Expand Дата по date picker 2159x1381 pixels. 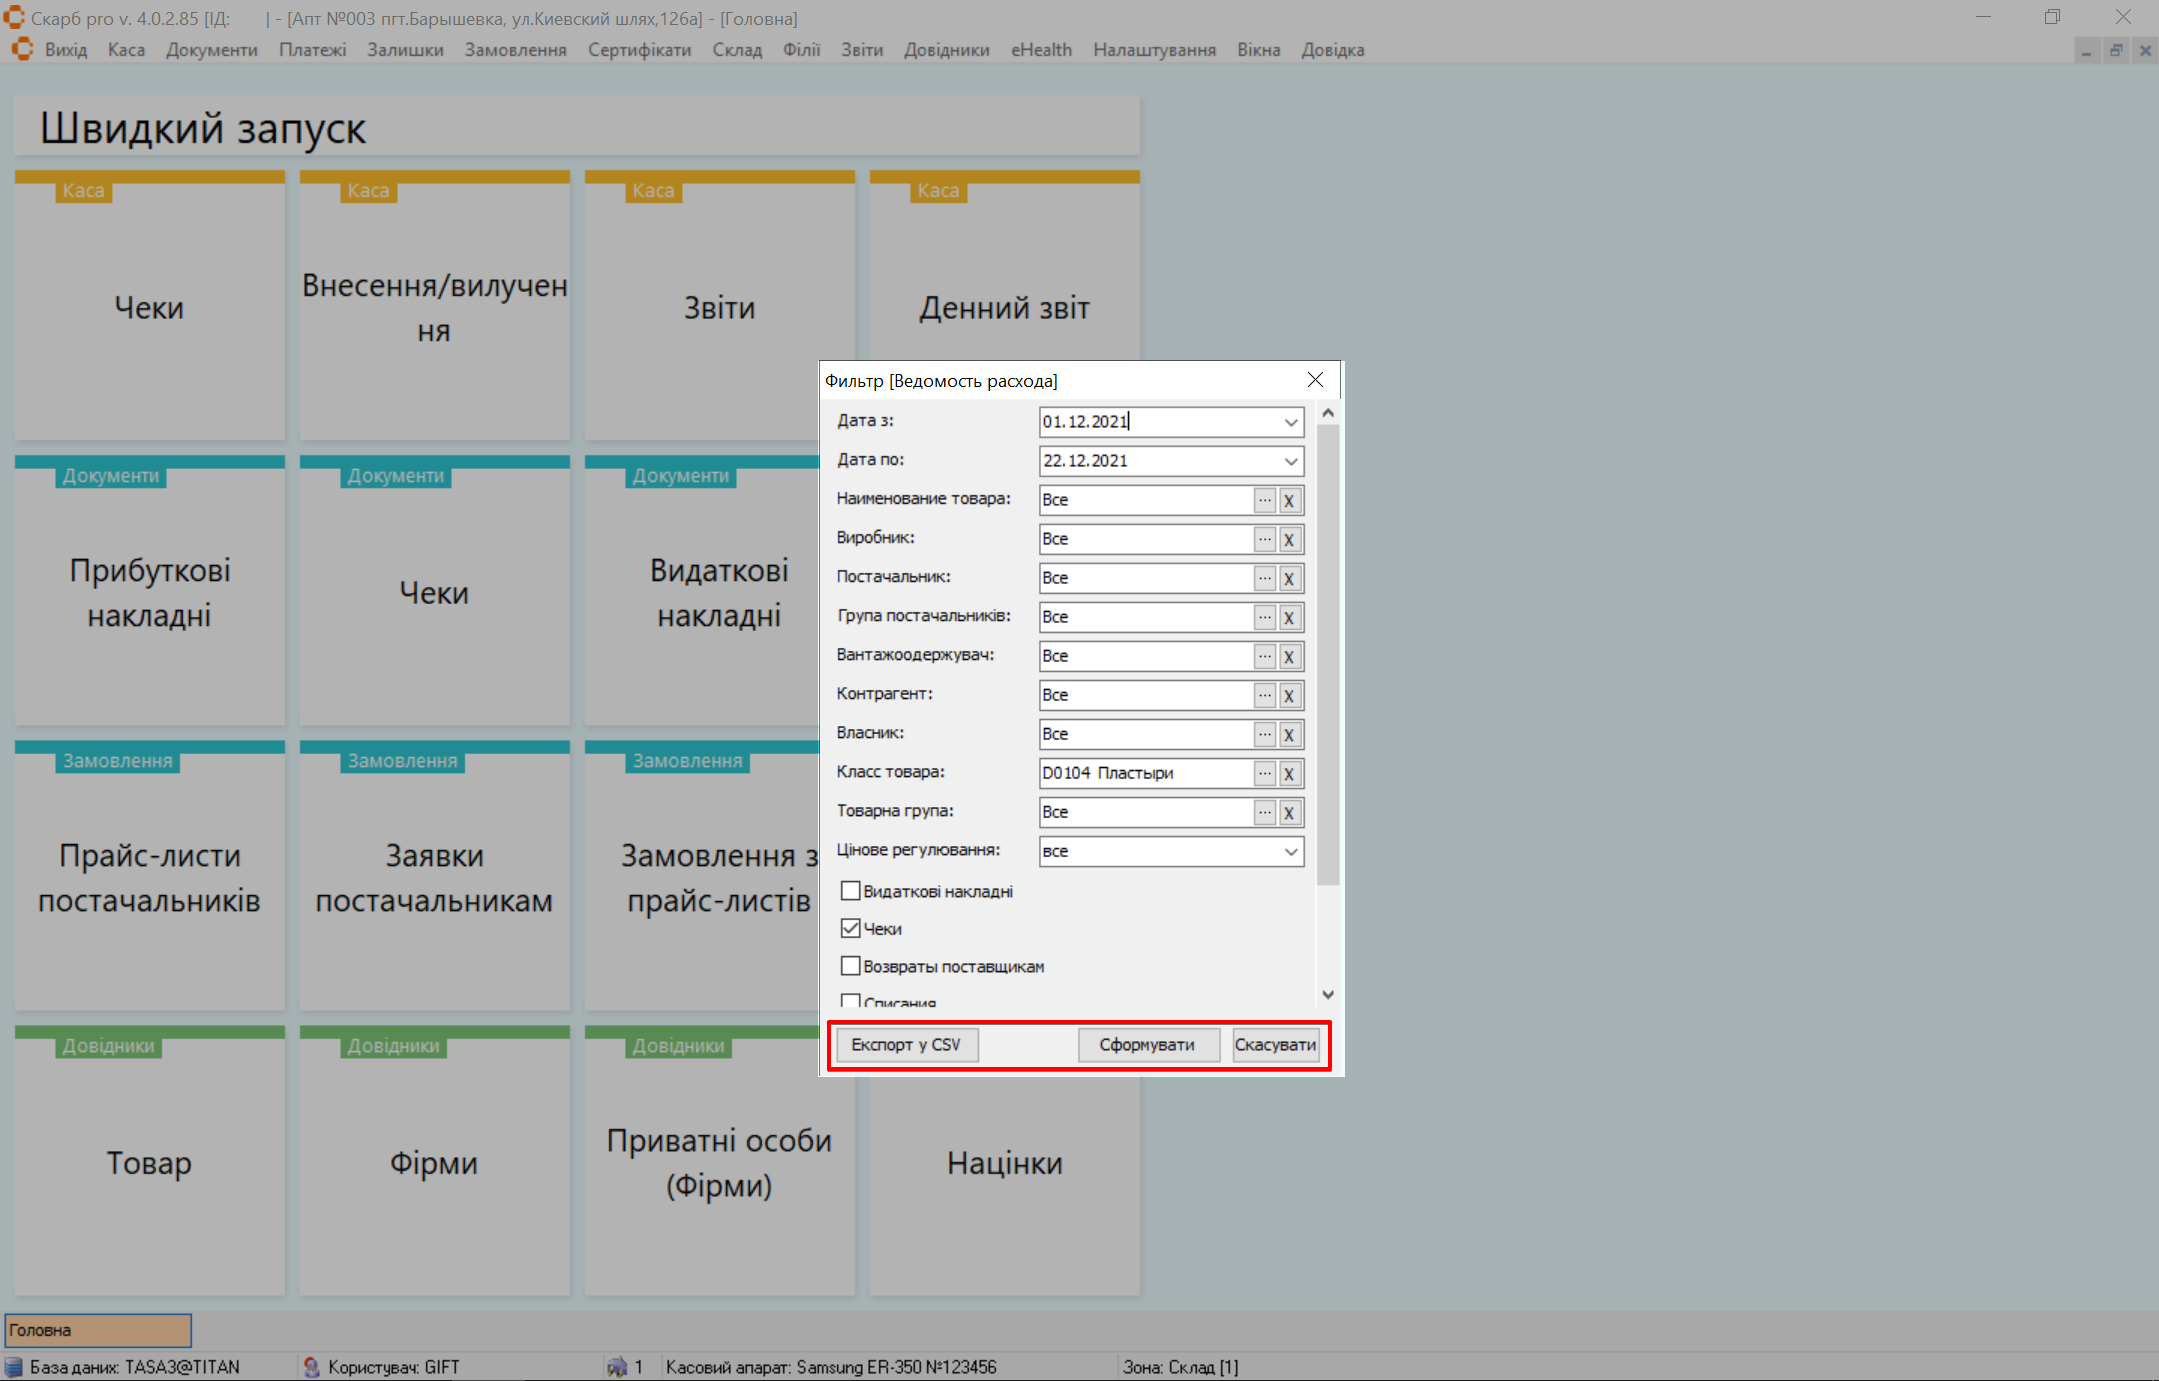(1291, 461)
